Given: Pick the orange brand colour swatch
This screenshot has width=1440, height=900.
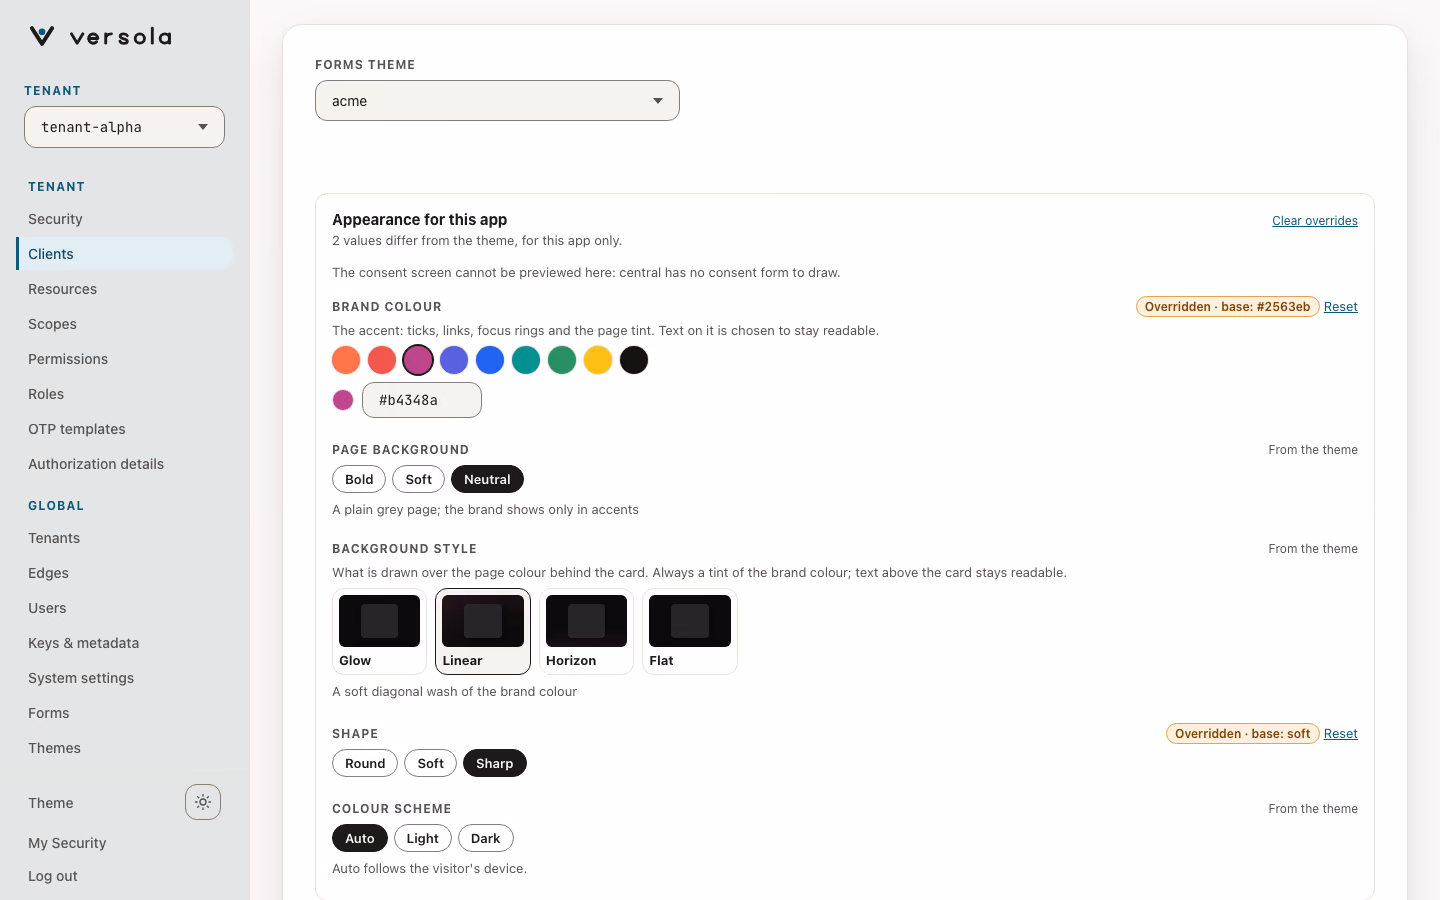Looking at the screenshot, I should (346, 360).
